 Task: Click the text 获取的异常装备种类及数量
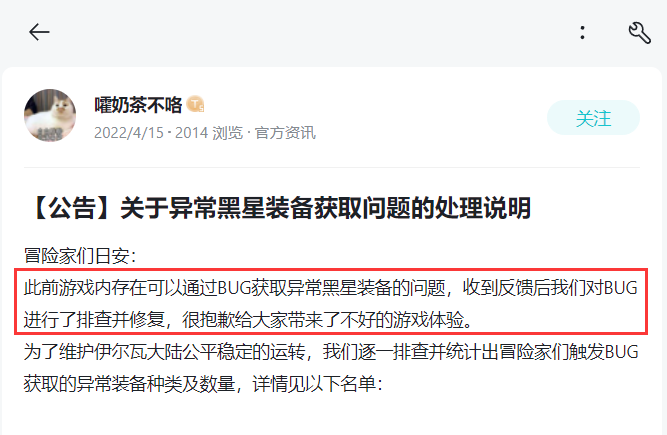click(x=129, y=384)
